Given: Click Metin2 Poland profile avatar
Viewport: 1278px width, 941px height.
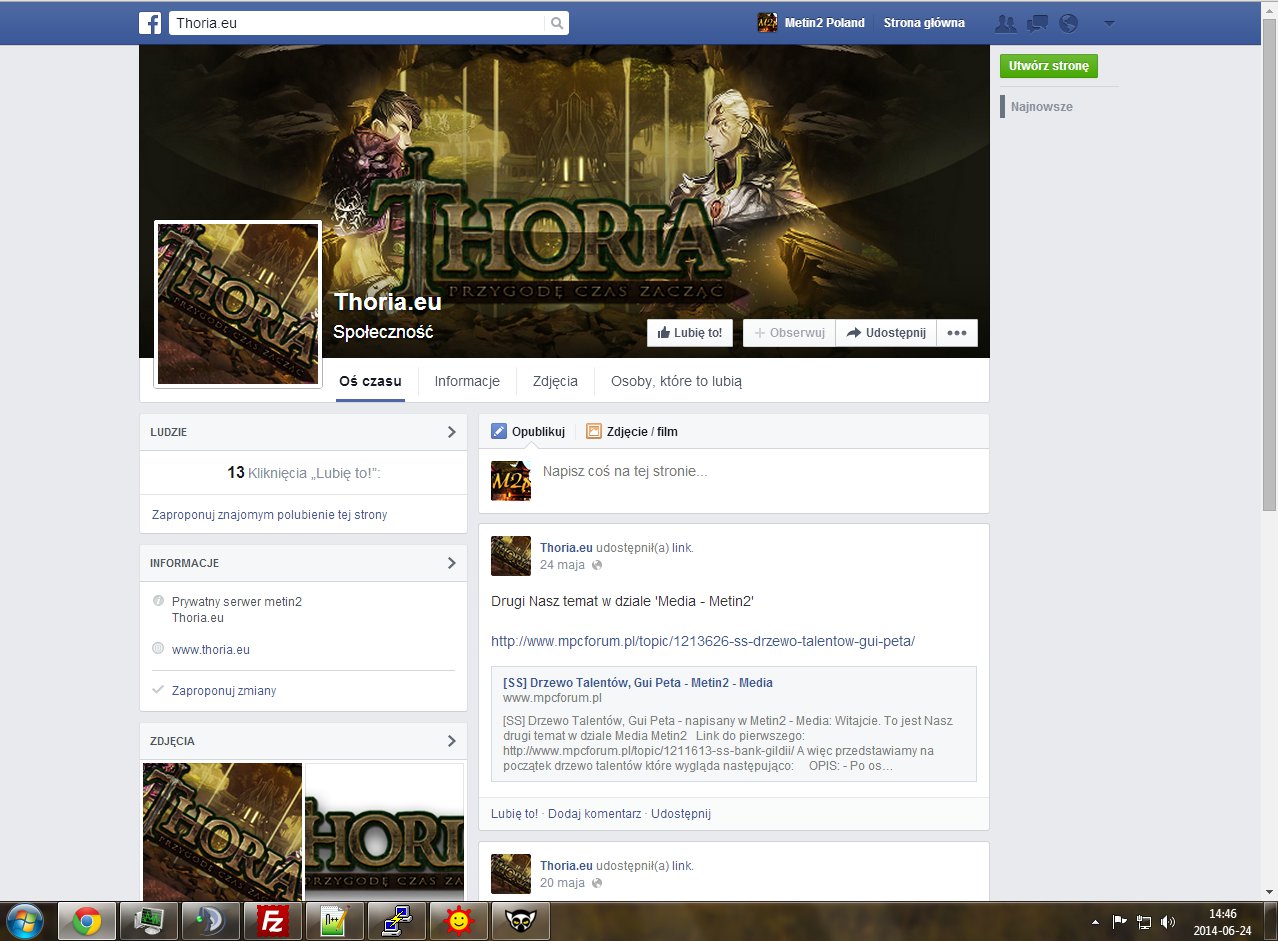Looking at the screenshot, I should (x=767, y=23).
